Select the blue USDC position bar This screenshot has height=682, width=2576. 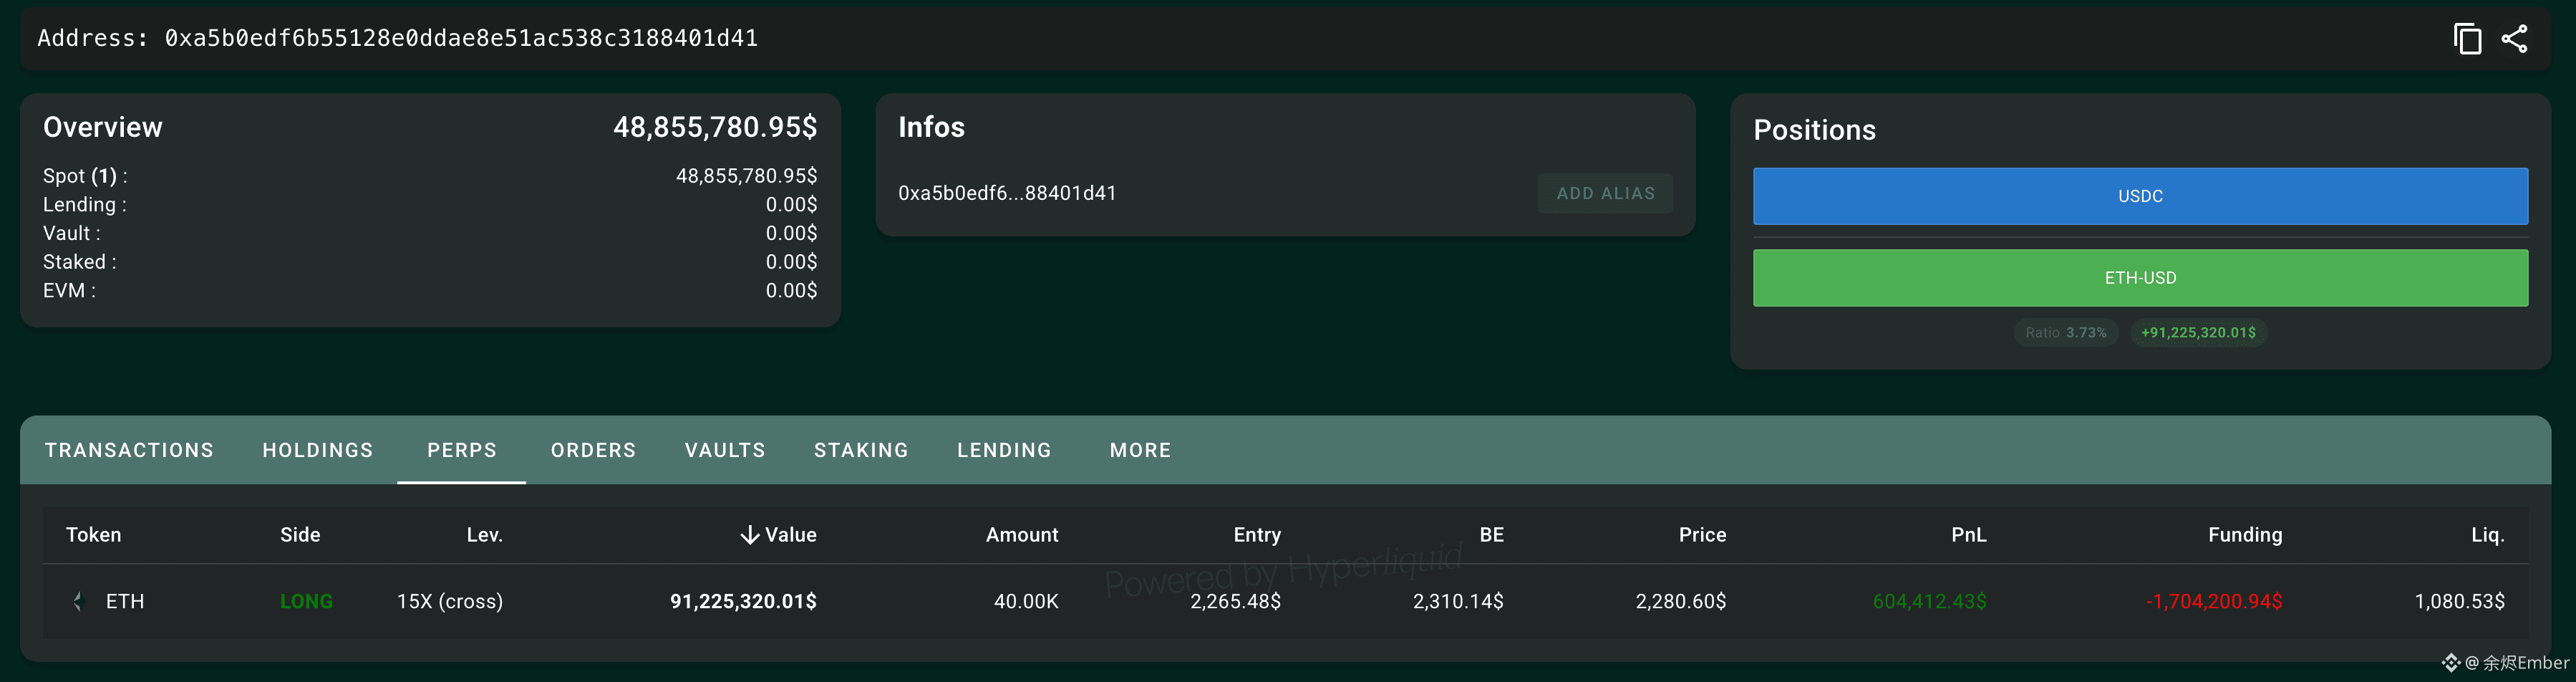2140,196
